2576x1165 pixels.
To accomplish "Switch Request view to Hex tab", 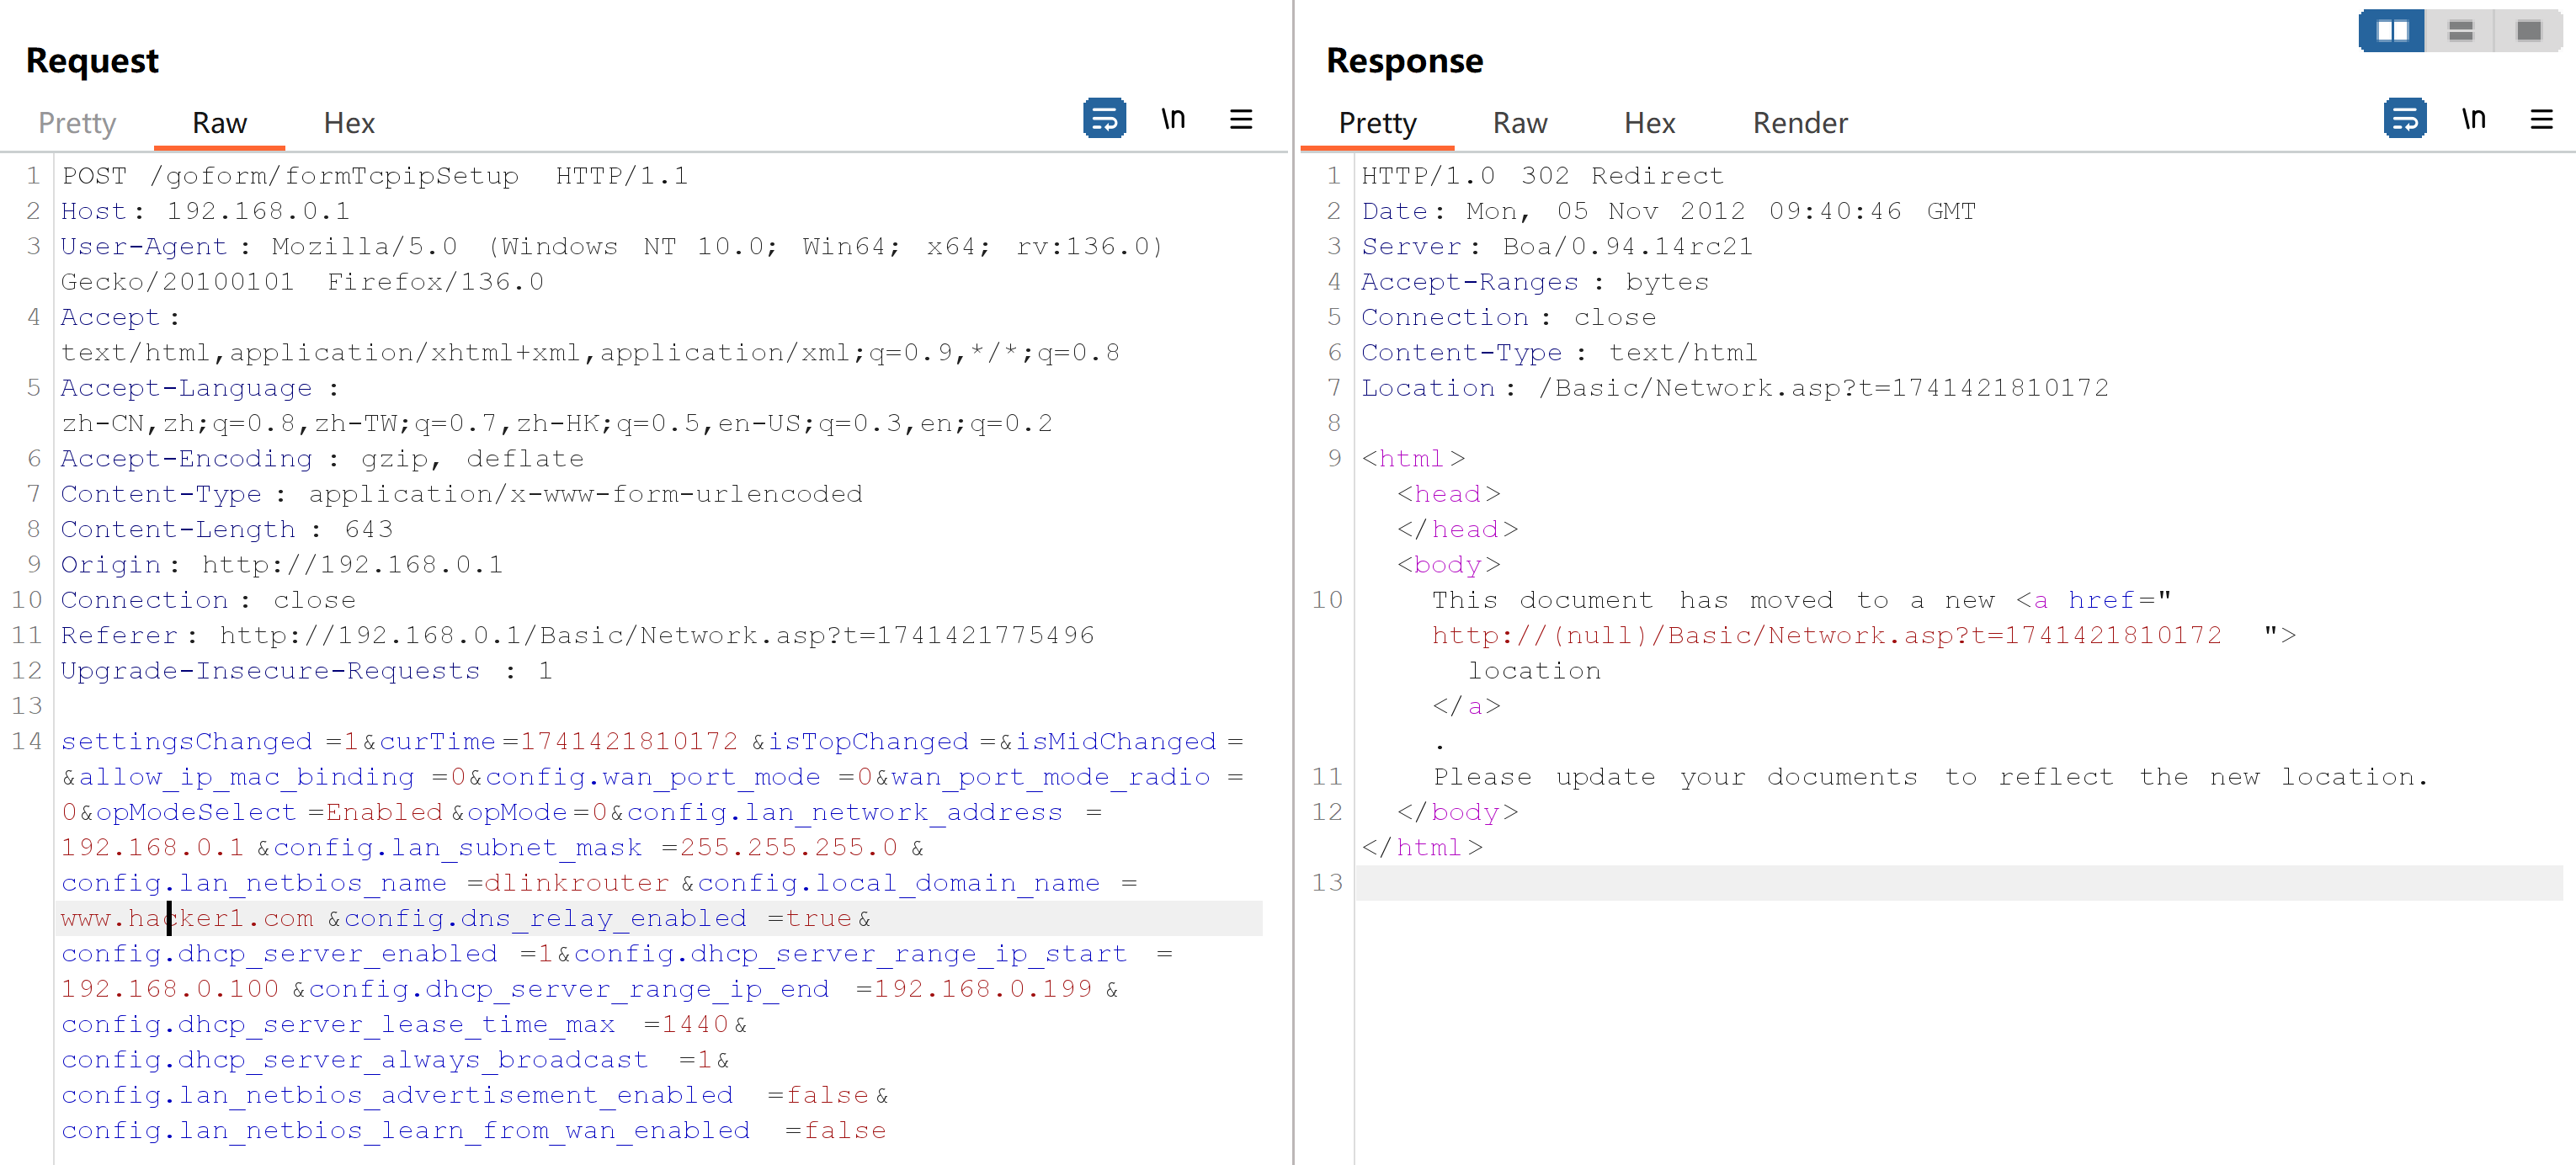I will point(349,123).
